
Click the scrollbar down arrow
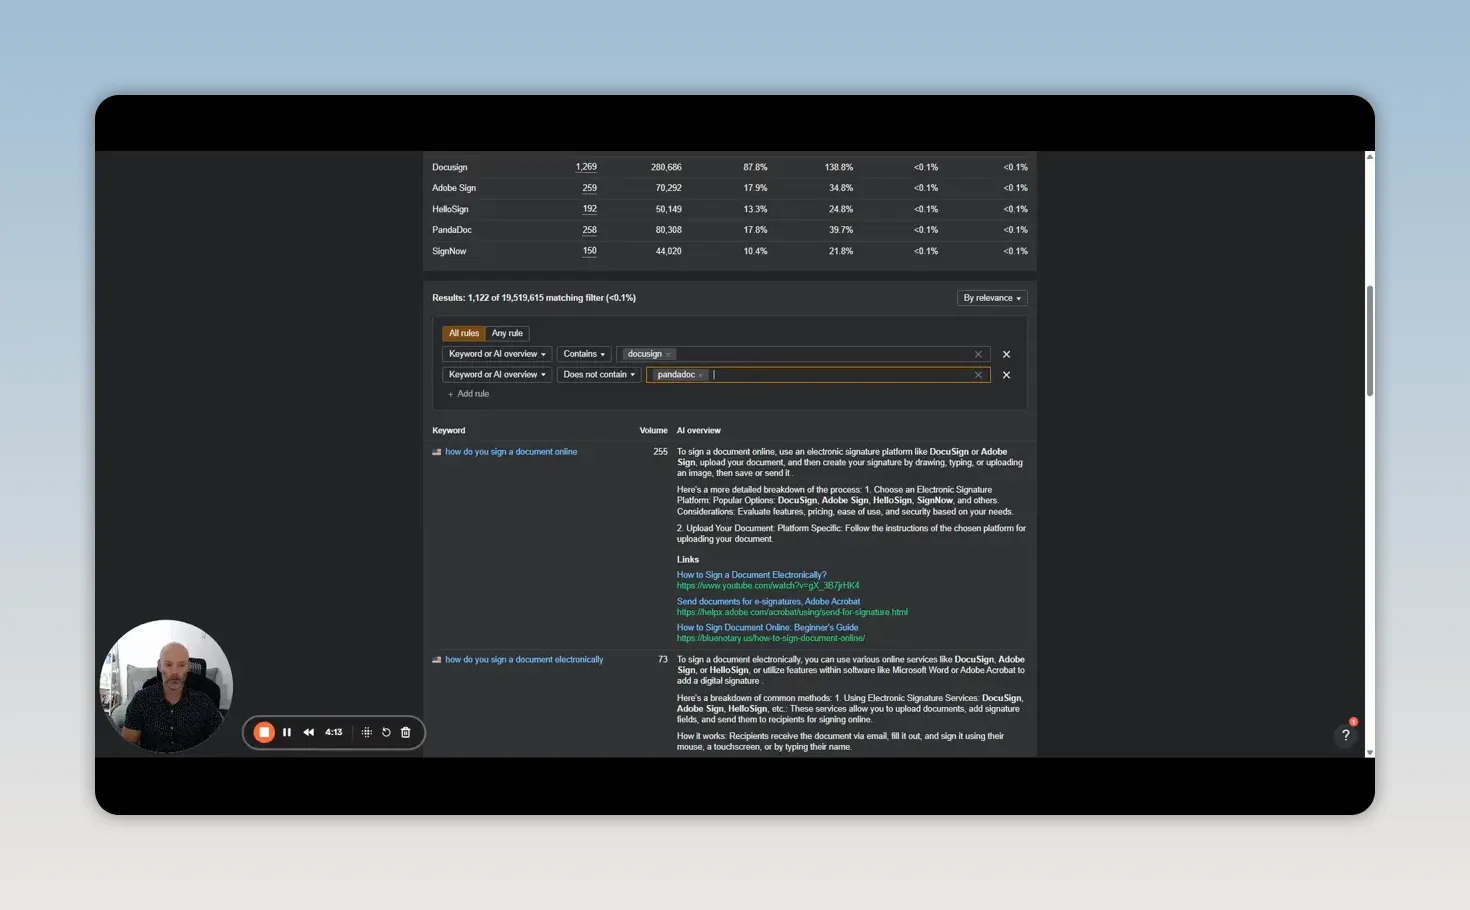pyautogui.click(x=1370, y=752)
